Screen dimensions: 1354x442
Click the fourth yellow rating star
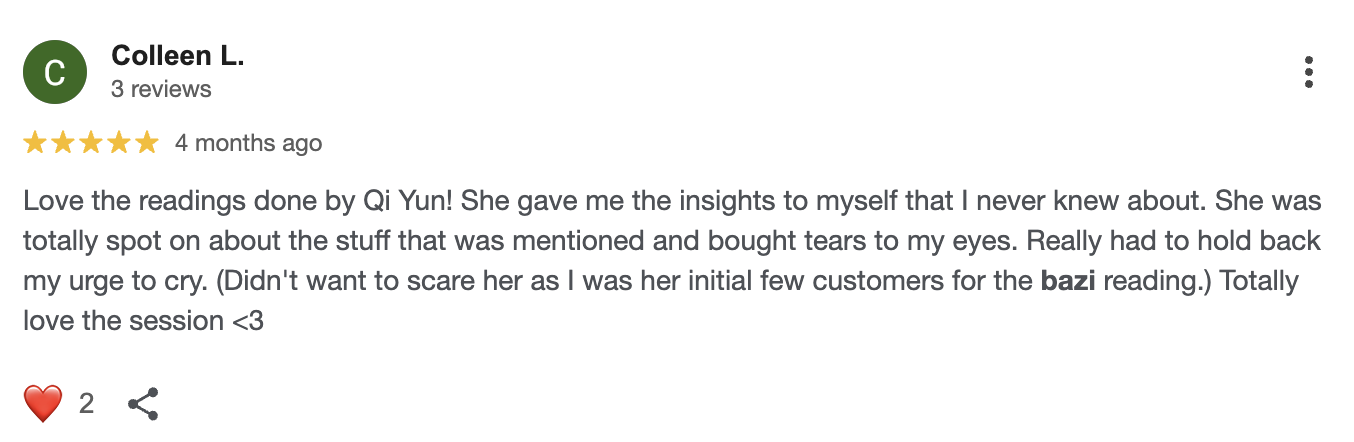coord(119,143)
